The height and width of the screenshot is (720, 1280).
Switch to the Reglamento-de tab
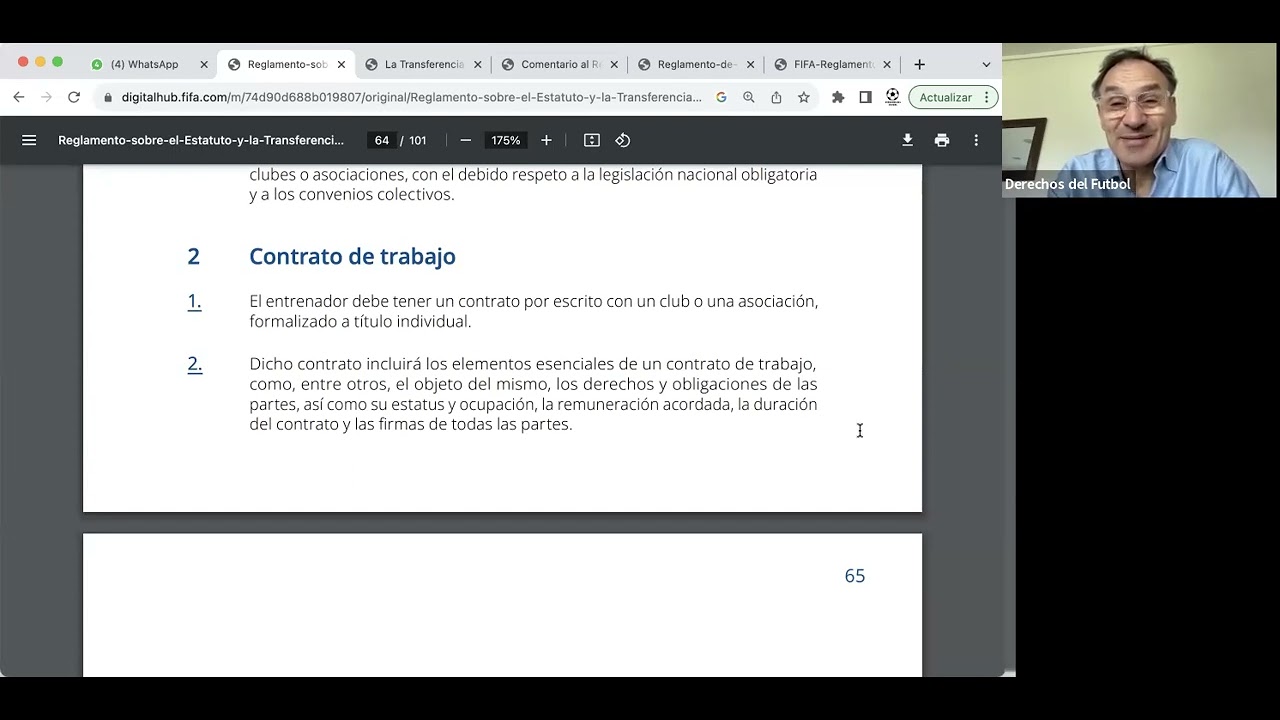697,64
